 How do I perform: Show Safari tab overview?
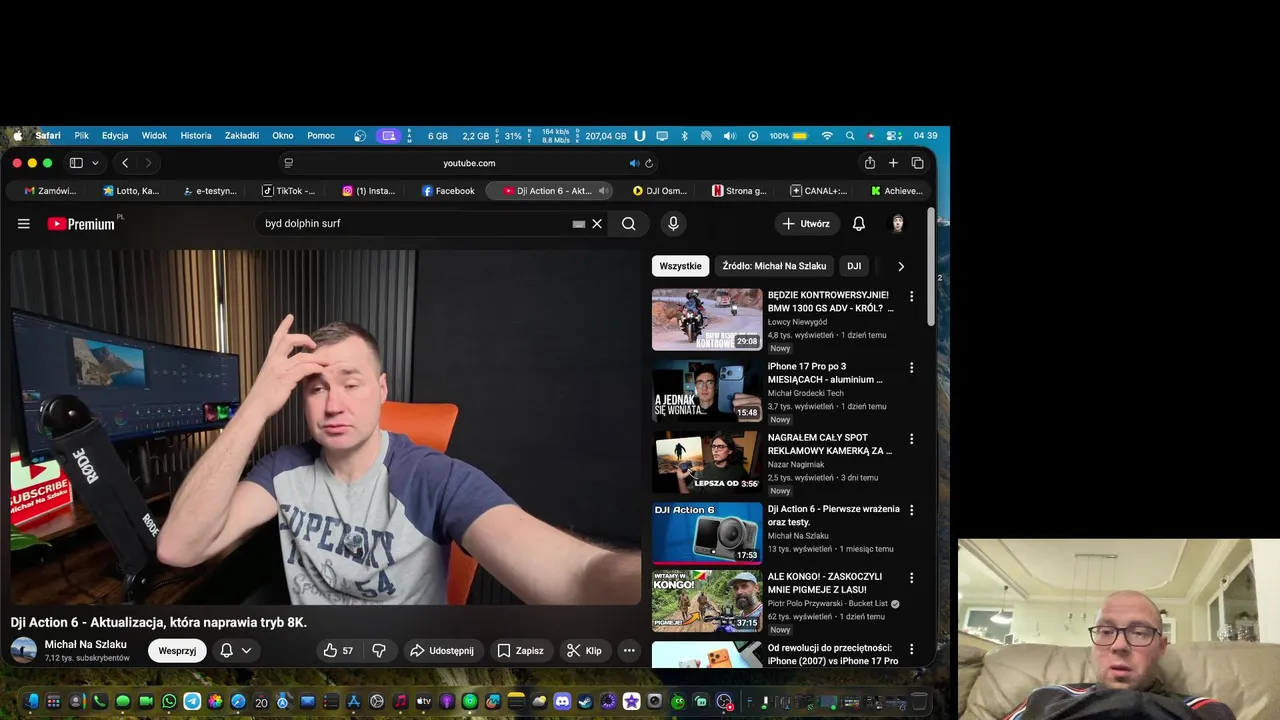point(917,163)
